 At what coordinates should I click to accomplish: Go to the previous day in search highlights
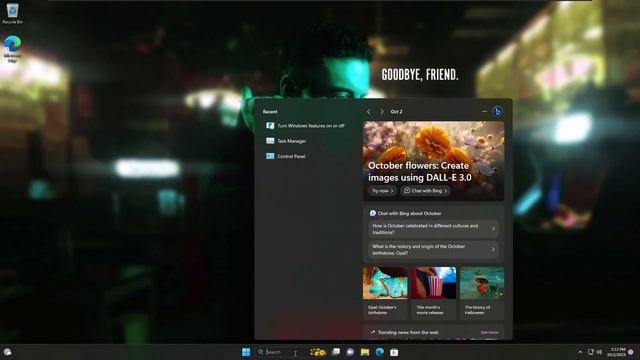click(x=369, y=111)
